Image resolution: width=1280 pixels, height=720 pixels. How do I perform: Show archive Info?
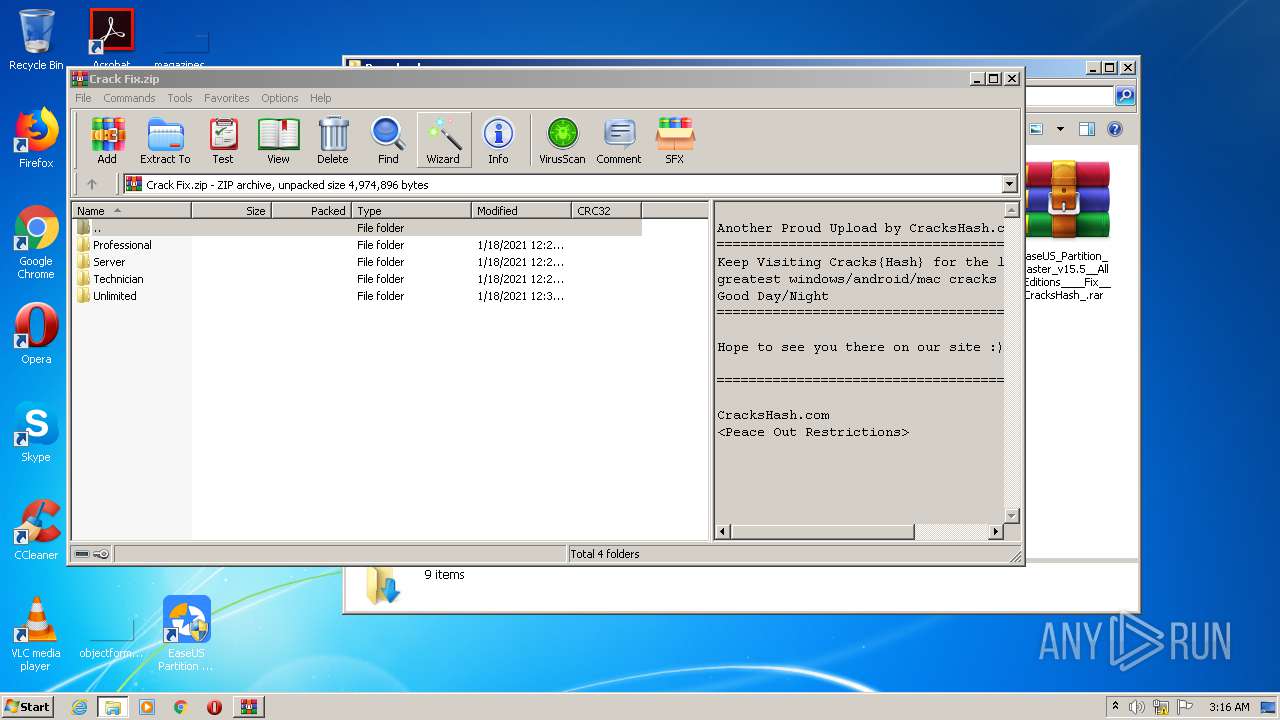[x=498, y=140]
